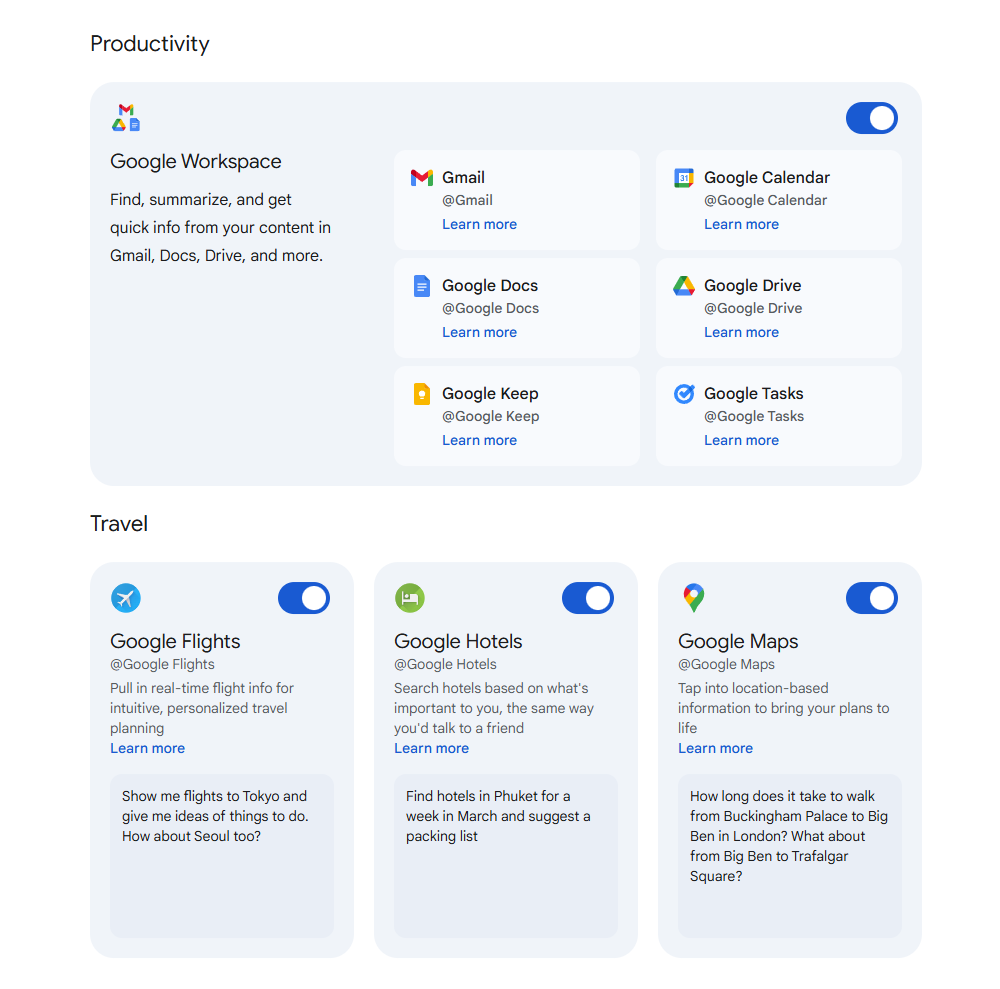1000x989 pixels.
Task: Follow Learn more for Google Drive
Action: 741,332
